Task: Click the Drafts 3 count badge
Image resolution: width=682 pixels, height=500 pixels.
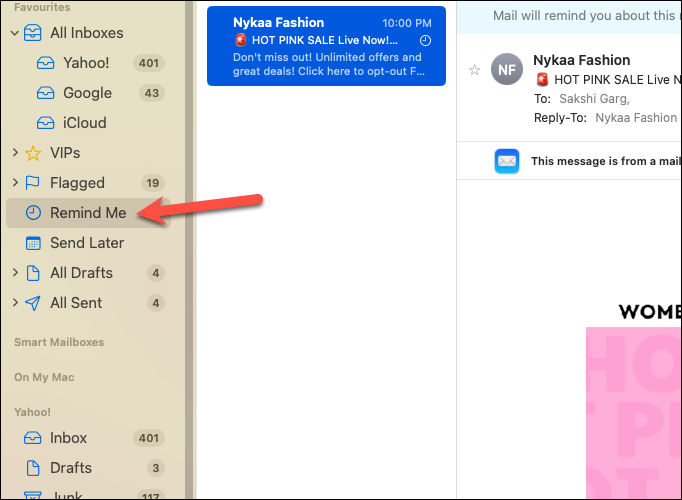Action: point(156,468)
